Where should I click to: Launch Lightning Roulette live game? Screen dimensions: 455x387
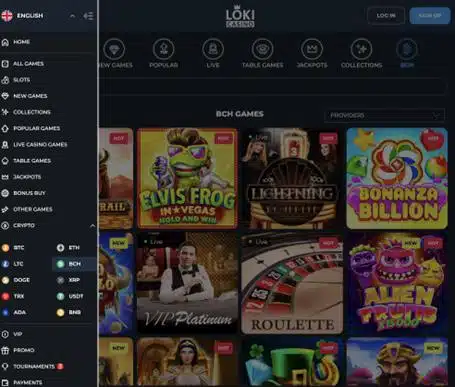292,178
